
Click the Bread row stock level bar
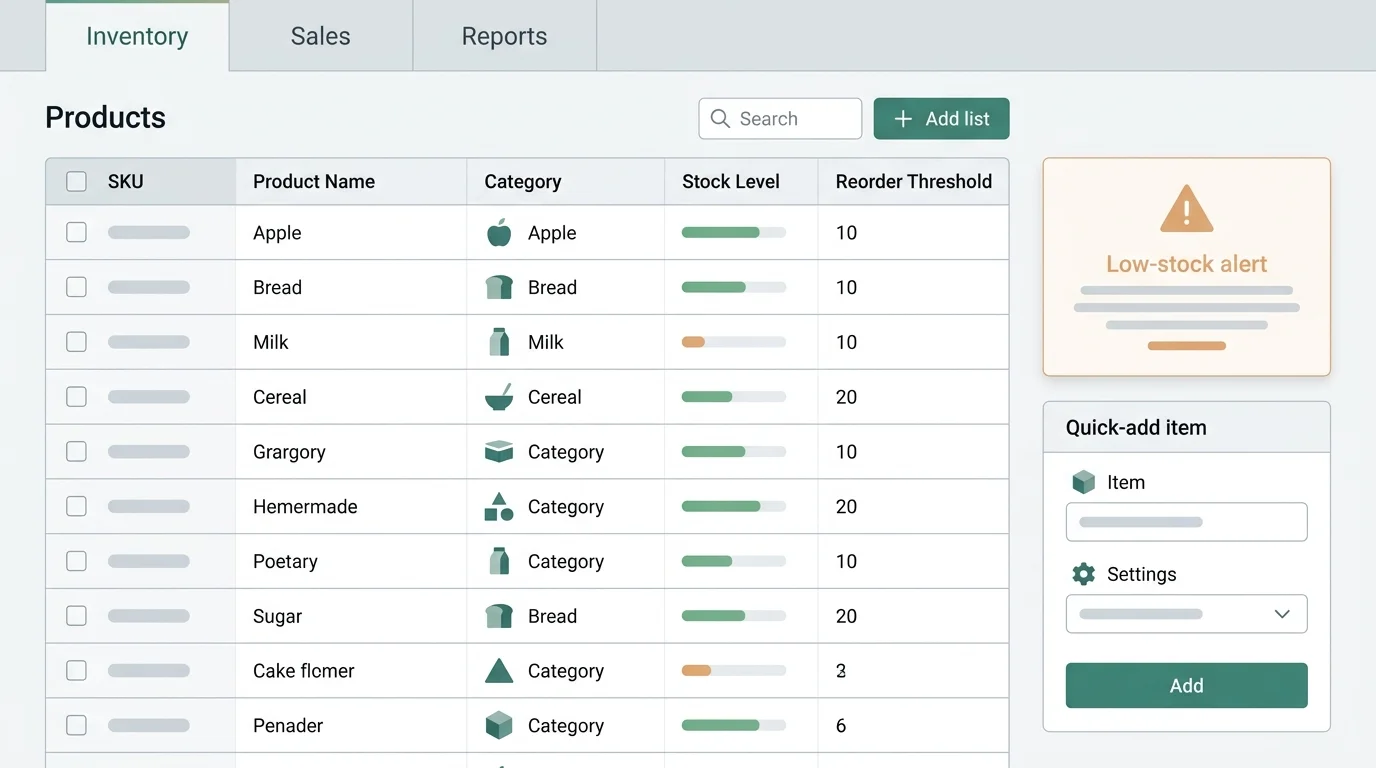pos(734,287)
